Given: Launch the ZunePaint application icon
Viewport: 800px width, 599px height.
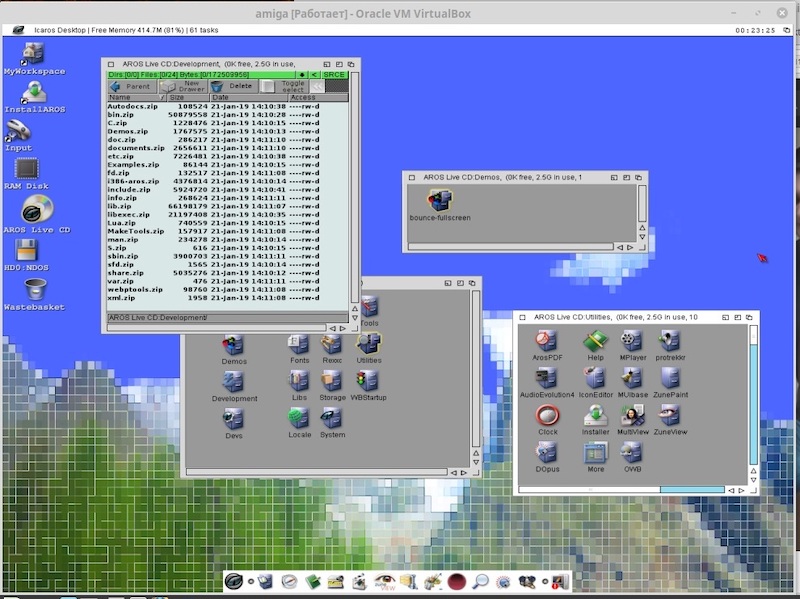Looking at the screenshot, I should click(670, 378).
